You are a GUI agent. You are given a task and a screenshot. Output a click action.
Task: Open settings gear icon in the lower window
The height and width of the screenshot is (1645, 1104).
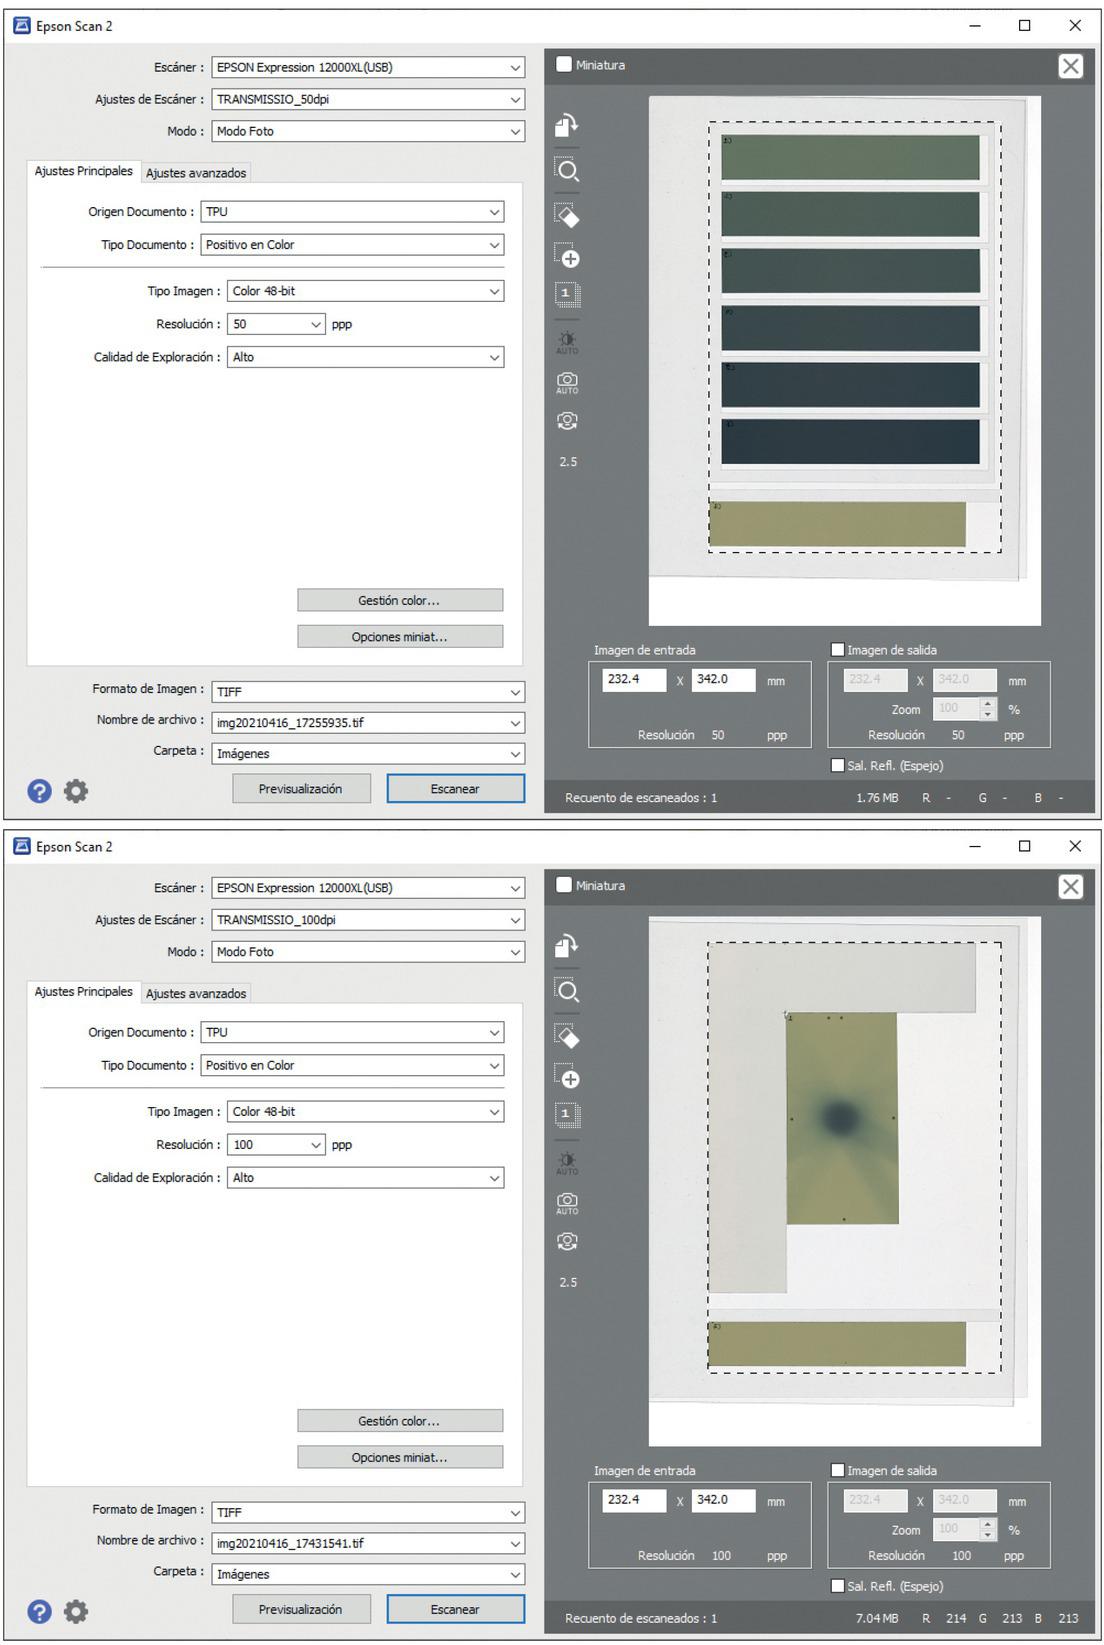(76, 1611)
